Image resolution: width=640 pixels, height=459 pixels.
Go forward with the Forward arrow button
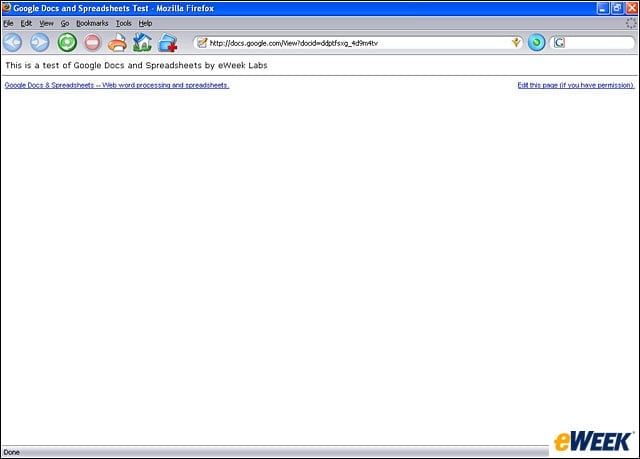[40, 42]
